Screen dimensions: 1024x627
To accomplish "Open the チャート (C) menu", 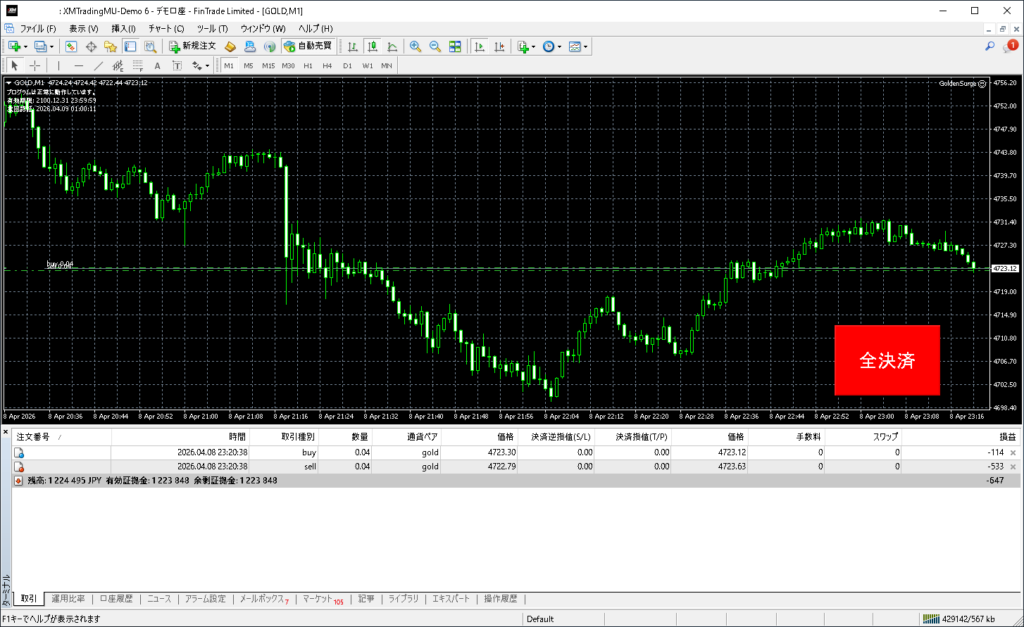I will point(166,28).
